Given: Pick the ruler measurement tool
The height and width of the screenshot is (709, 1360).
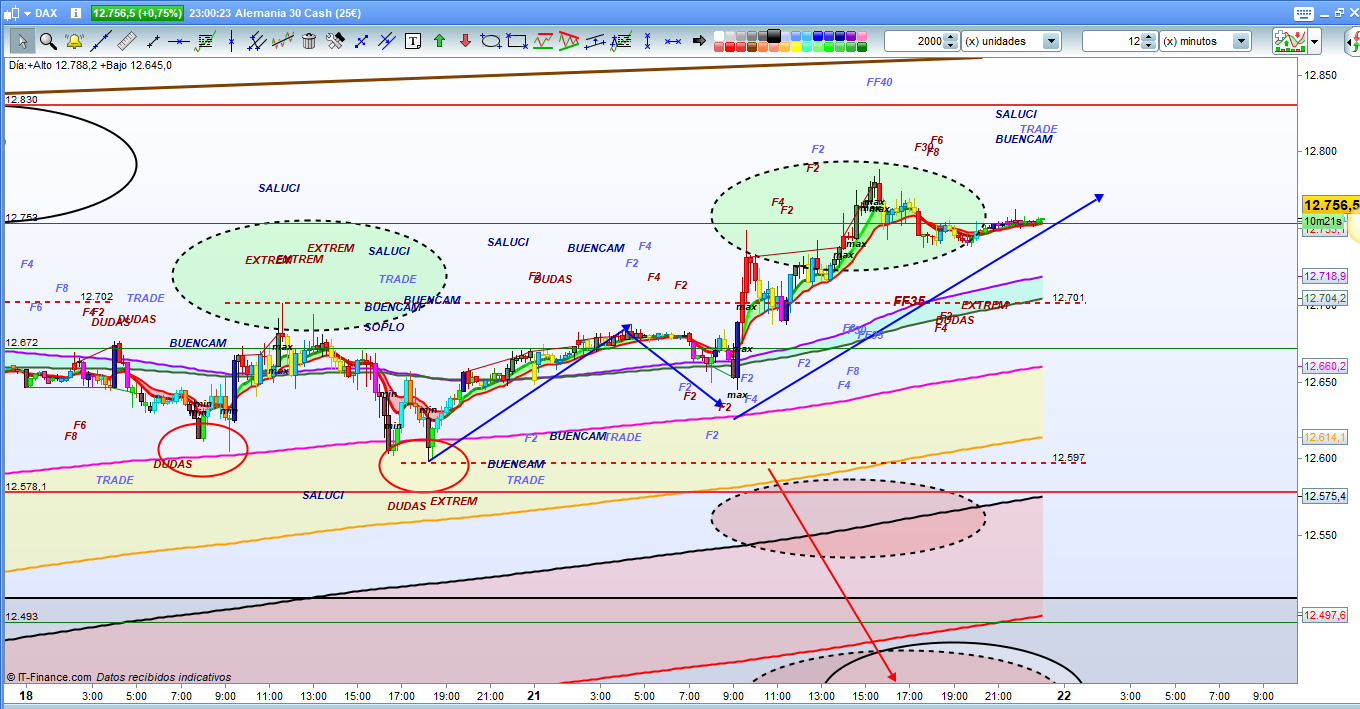Looking at the screenshot, I should 126,41.
